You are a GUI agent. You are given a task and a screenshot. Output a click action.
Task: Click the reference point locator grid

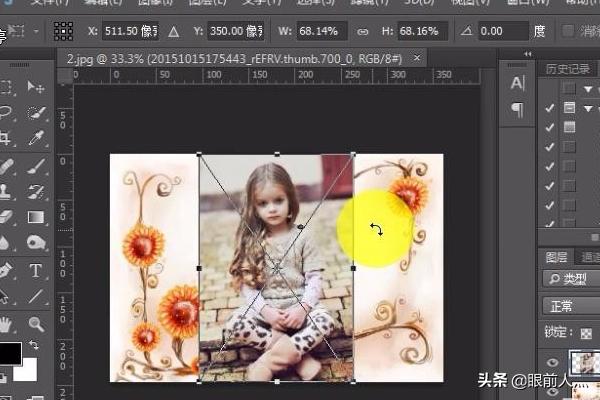(x=63, y=31)
